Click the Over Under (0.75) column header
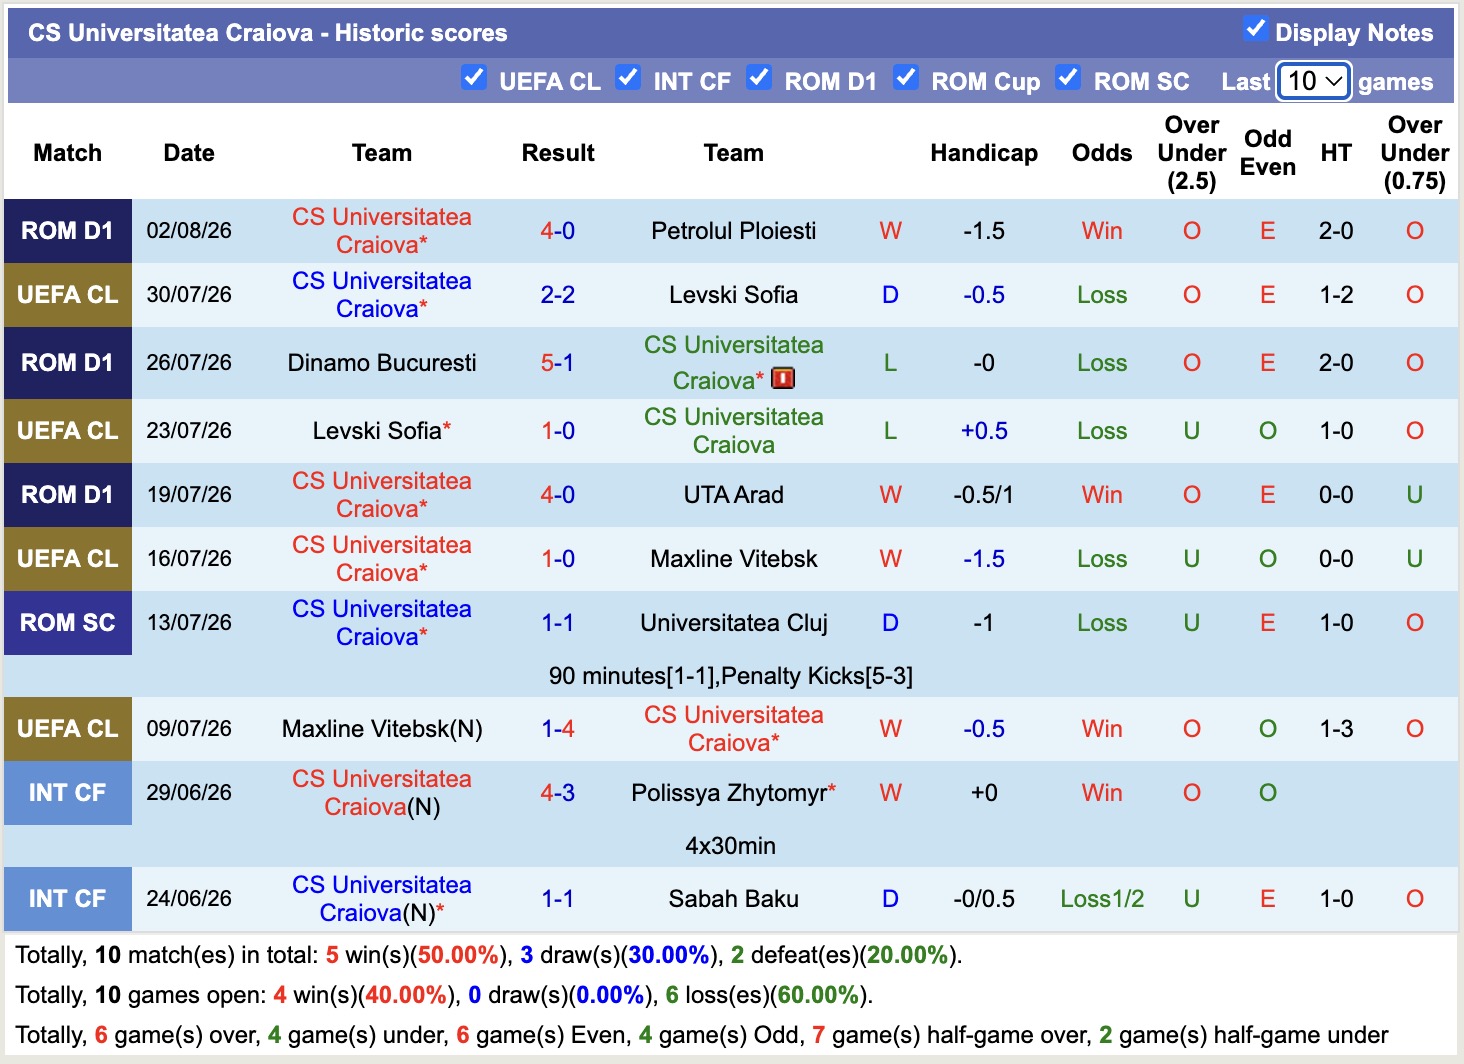Screen dimensions: 1464x1064 1415,153
